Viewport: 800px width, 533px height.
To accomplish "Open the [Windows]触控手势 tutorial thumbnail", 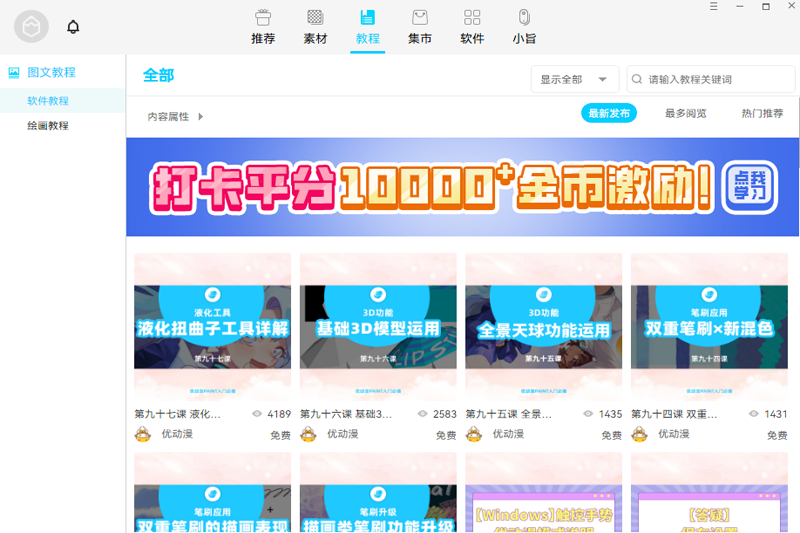I will (x=543, y=493).
